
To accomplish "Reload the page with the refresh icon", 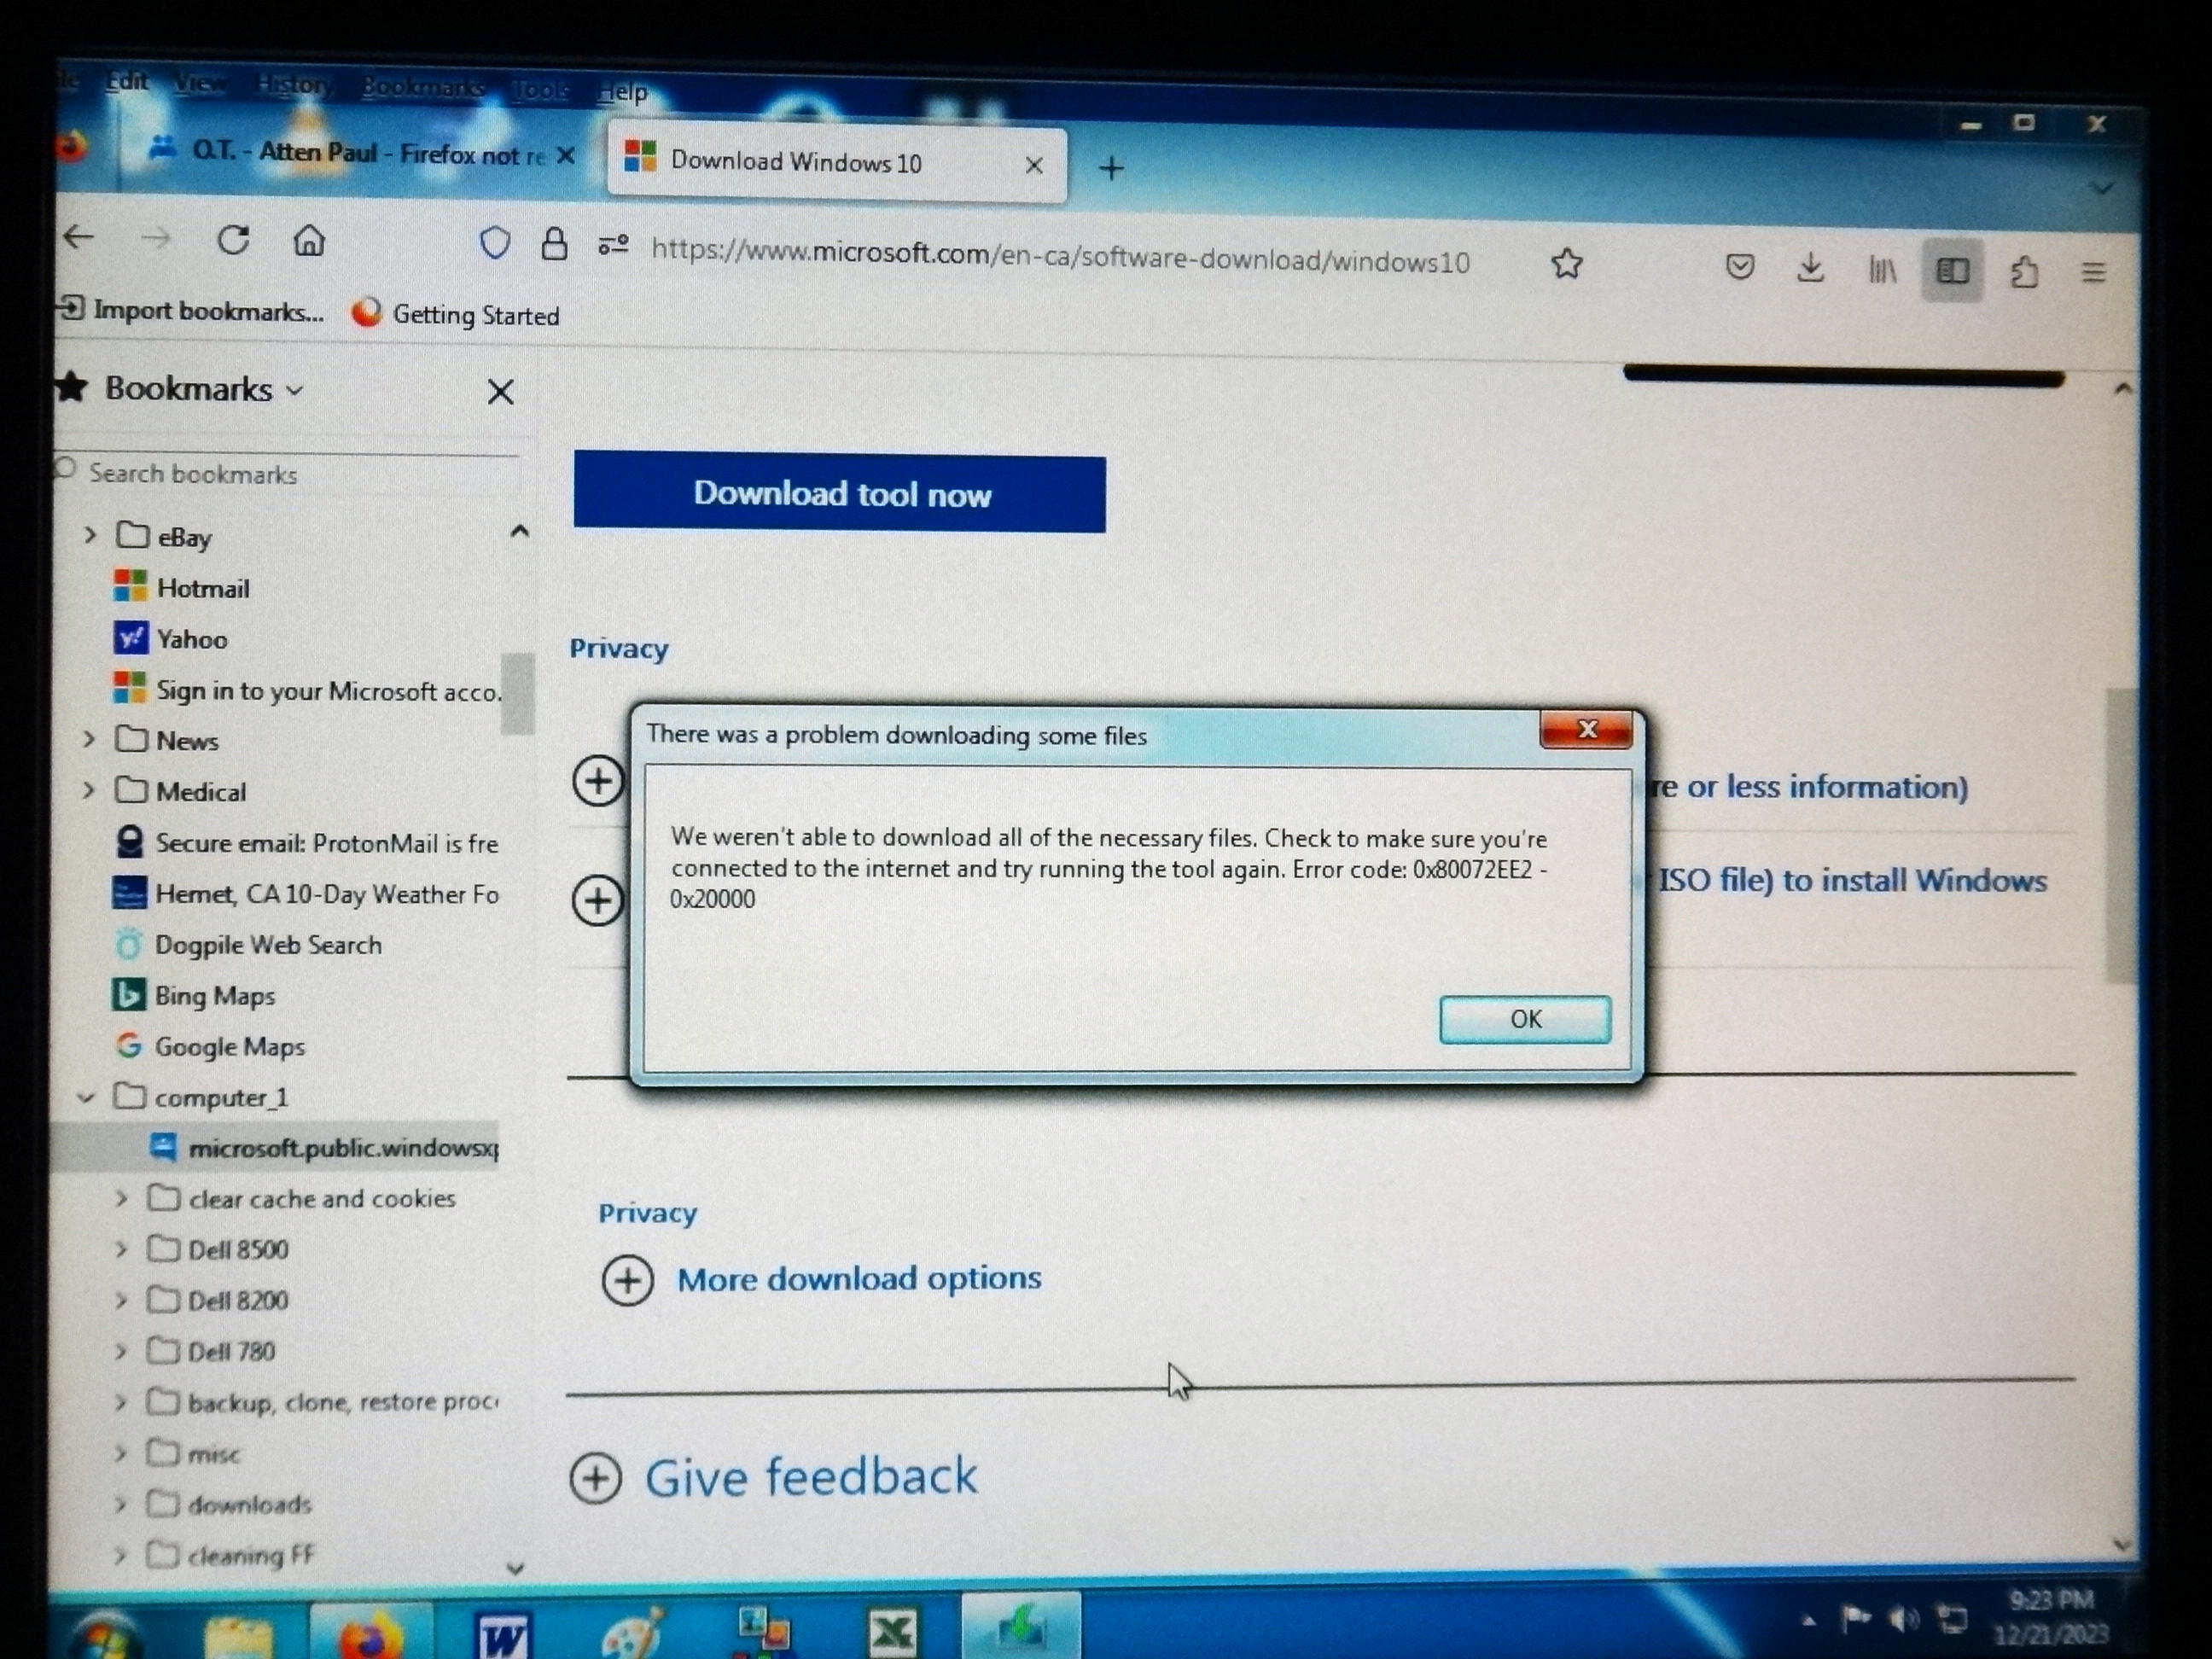I will 233,240.
